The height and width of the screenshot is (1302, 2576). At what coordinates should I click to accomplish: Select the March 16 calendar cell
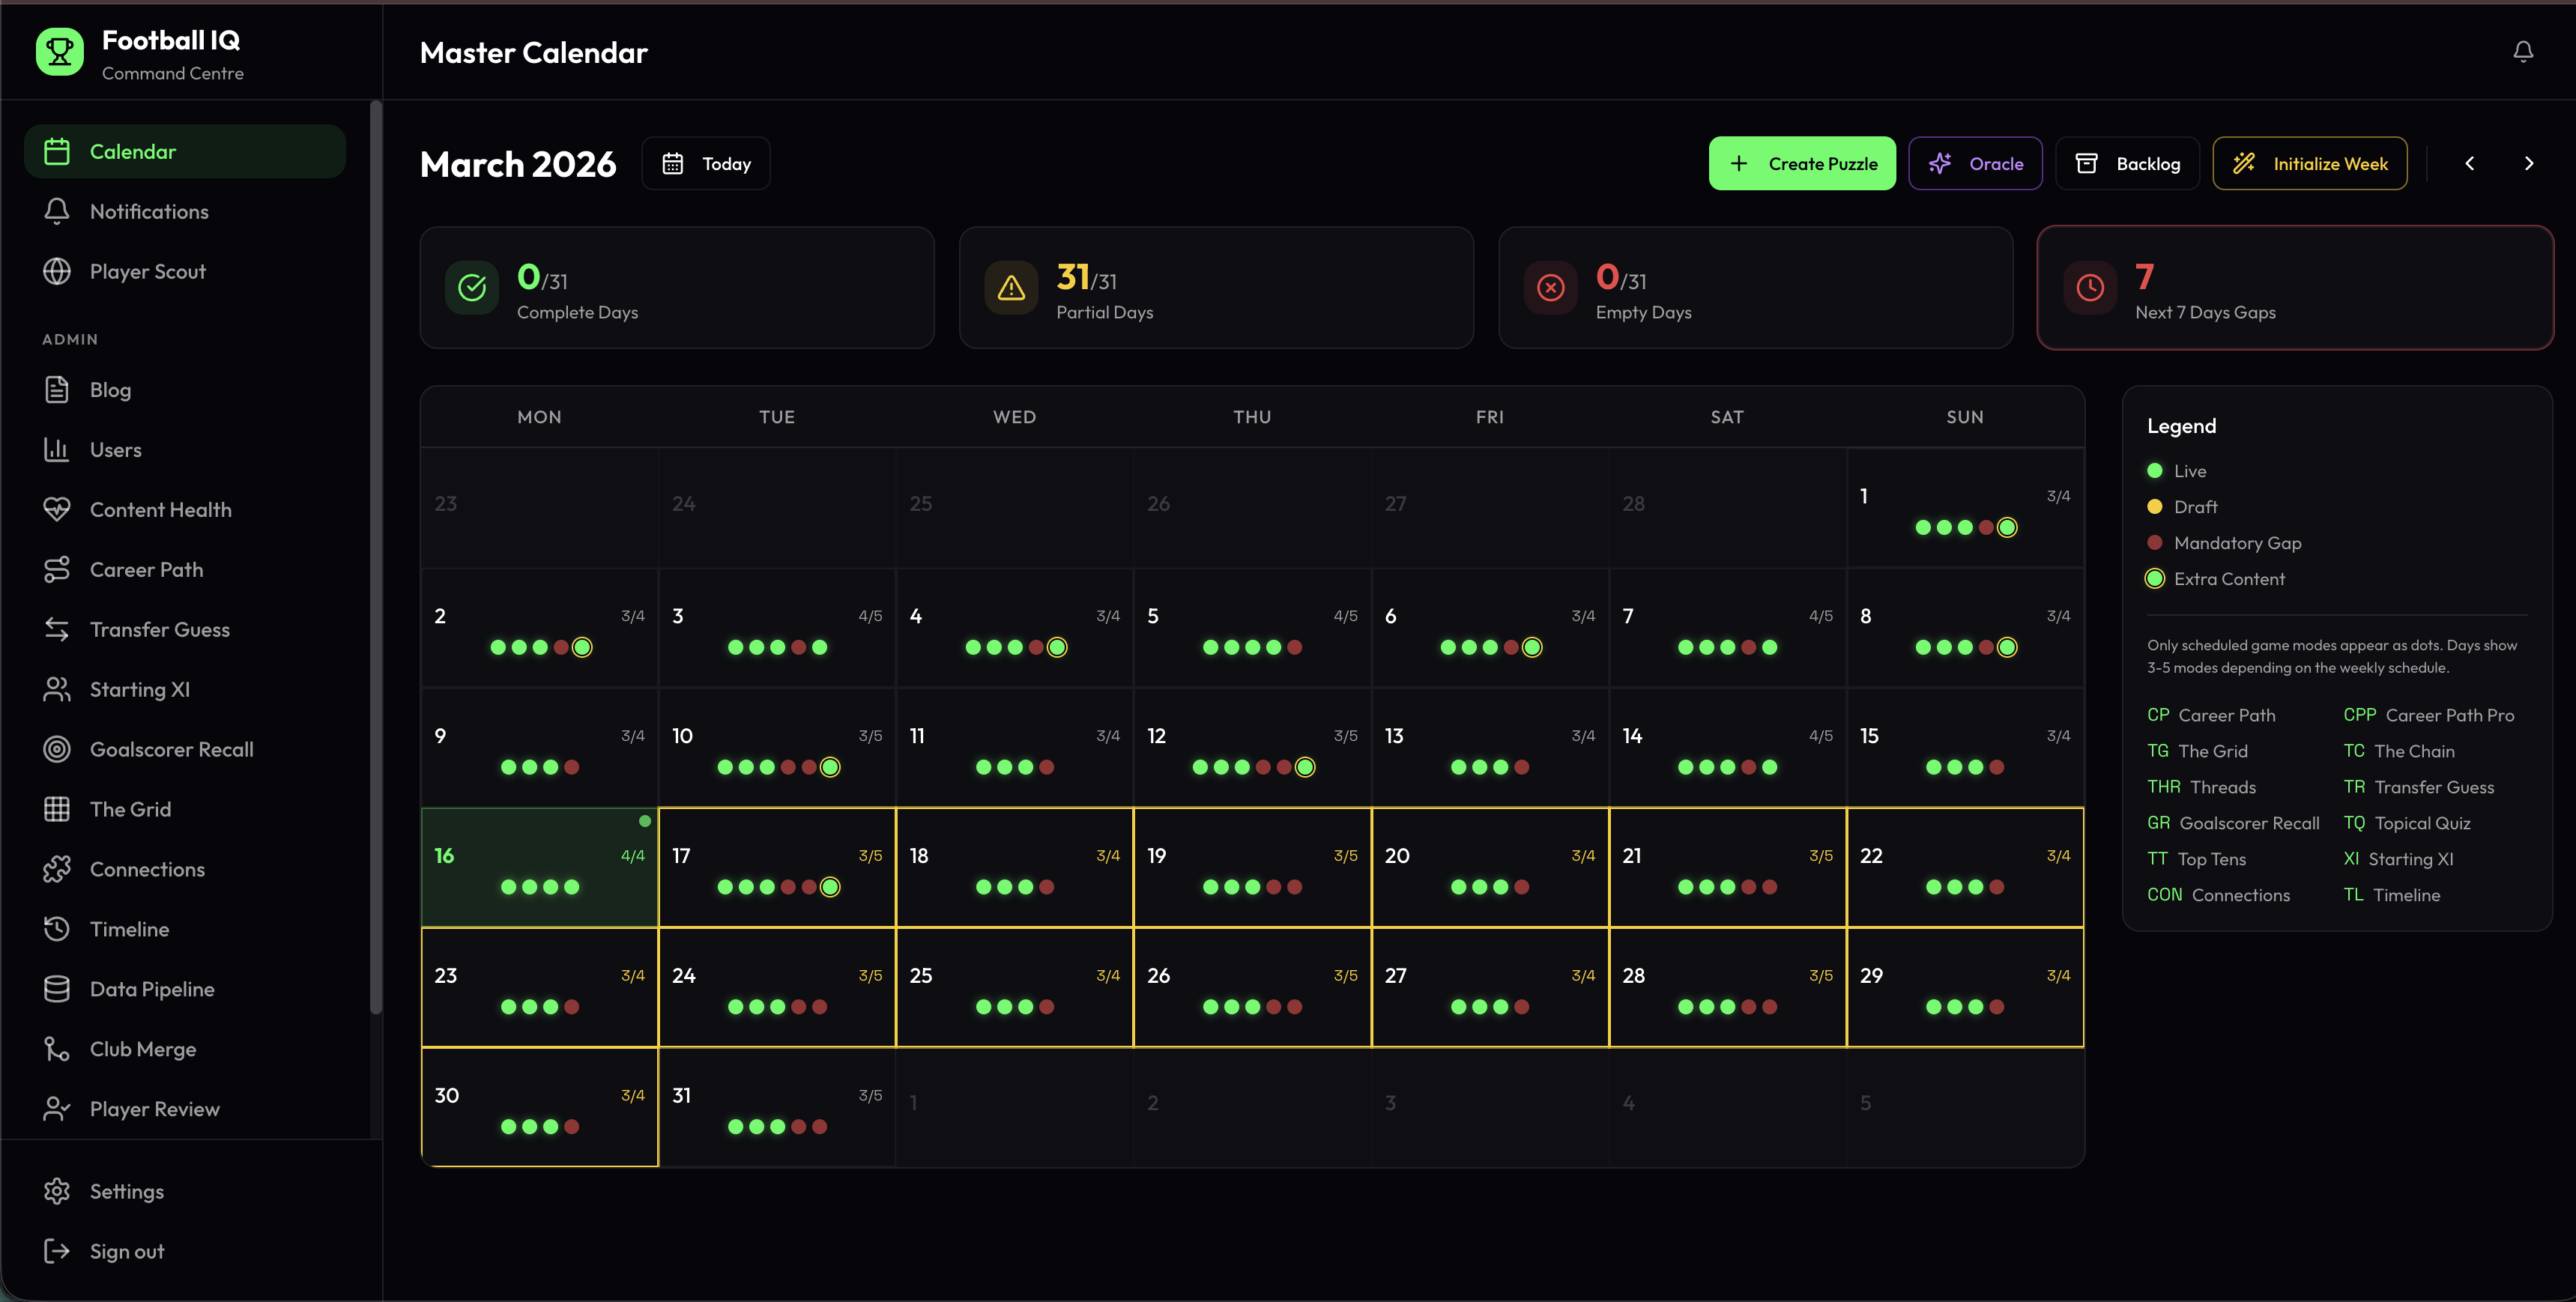point(539,866)
